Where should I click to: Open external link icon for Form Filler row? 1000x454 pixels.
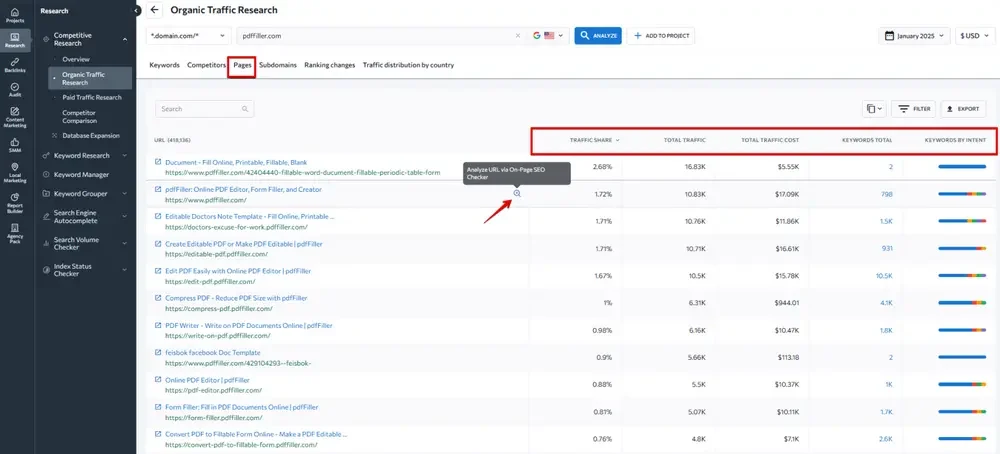point(158,407)
